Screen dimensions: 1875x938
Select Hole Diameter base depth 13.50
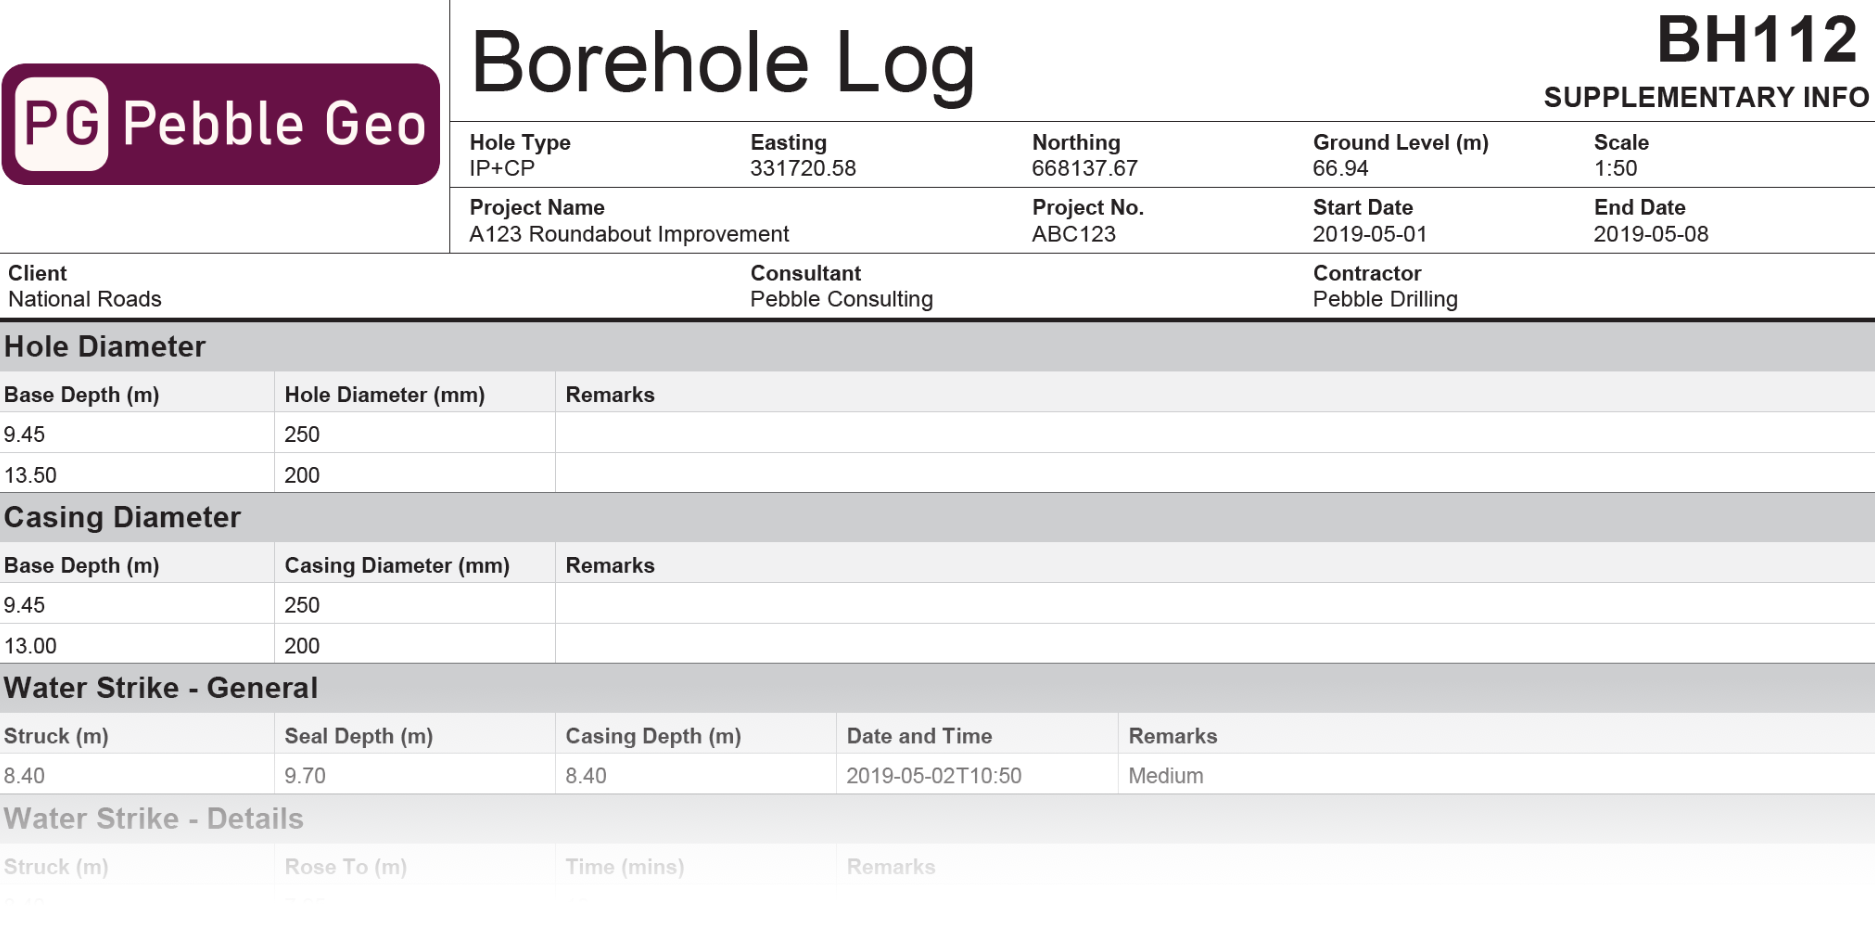(x=30, y=476)
